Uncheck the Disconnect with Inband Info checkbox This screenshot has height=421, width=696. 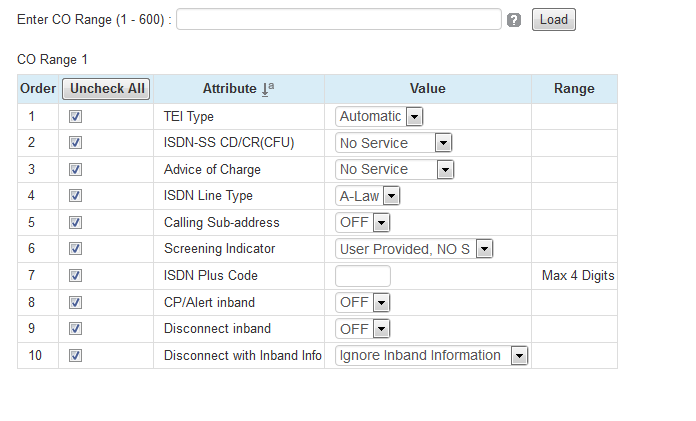click(x=75, y=356)
